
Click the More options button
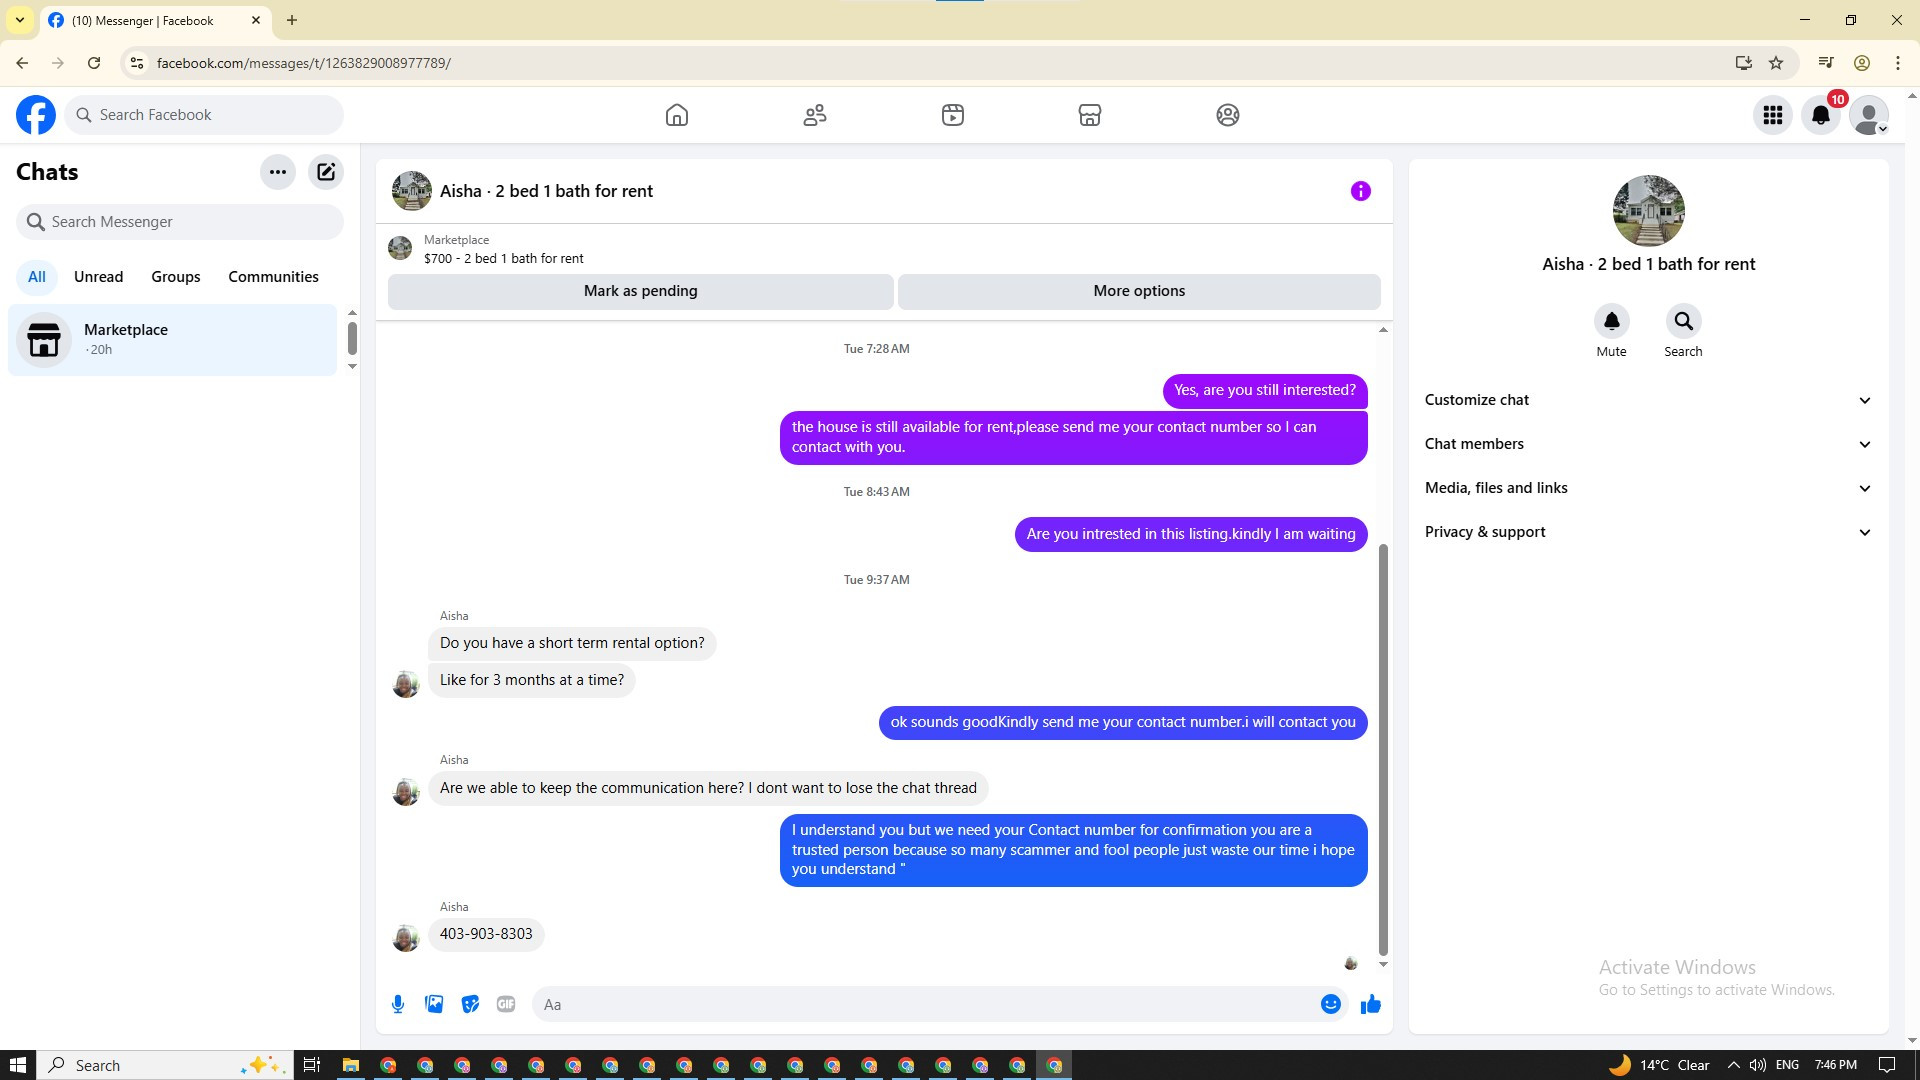point(1138,291)
